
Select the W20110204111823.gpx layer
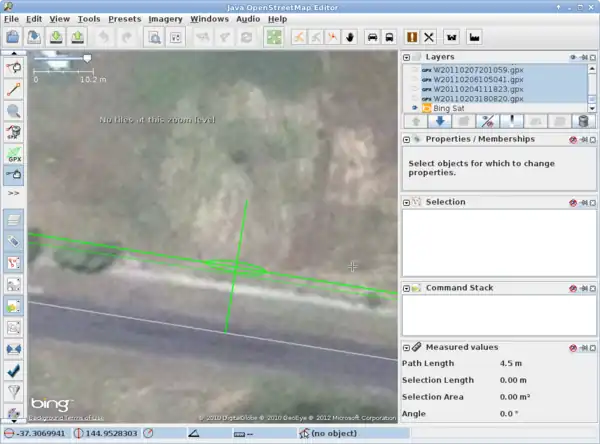coord(475,89)
